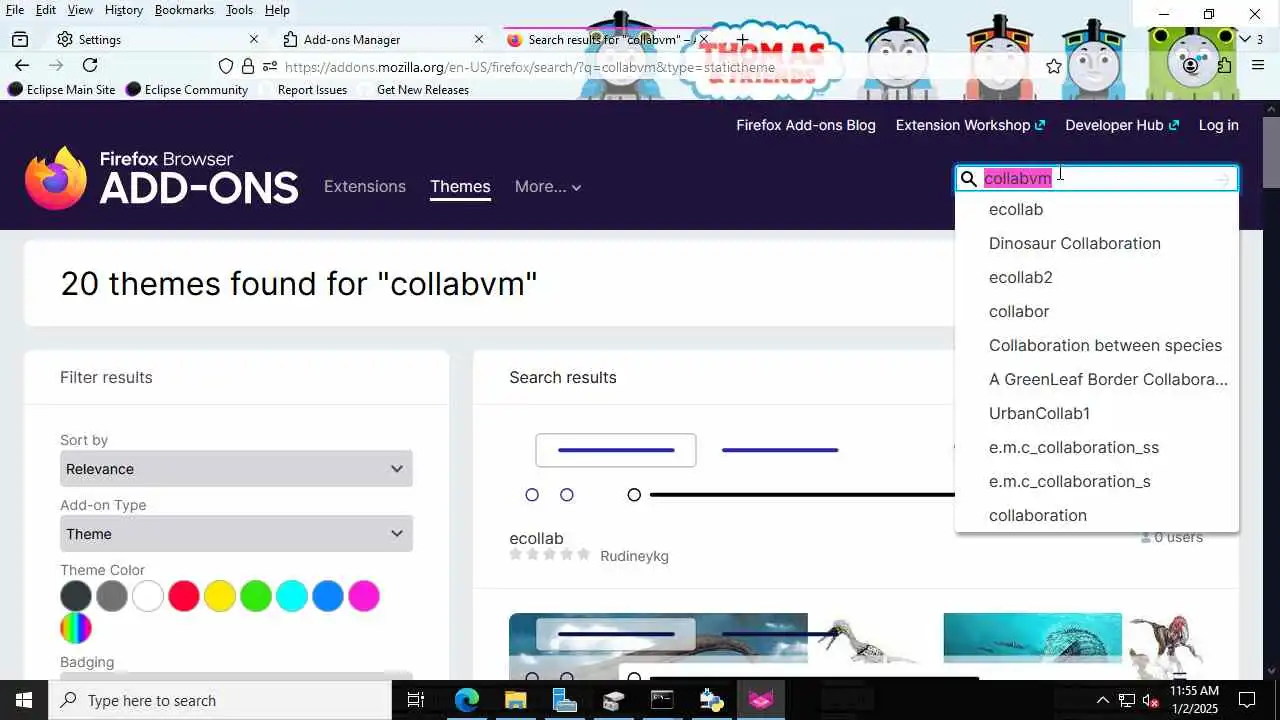Go to the Extensions section
This screenshot has height=720, width=1280.
pyautogui.click(x=365, y=187)
